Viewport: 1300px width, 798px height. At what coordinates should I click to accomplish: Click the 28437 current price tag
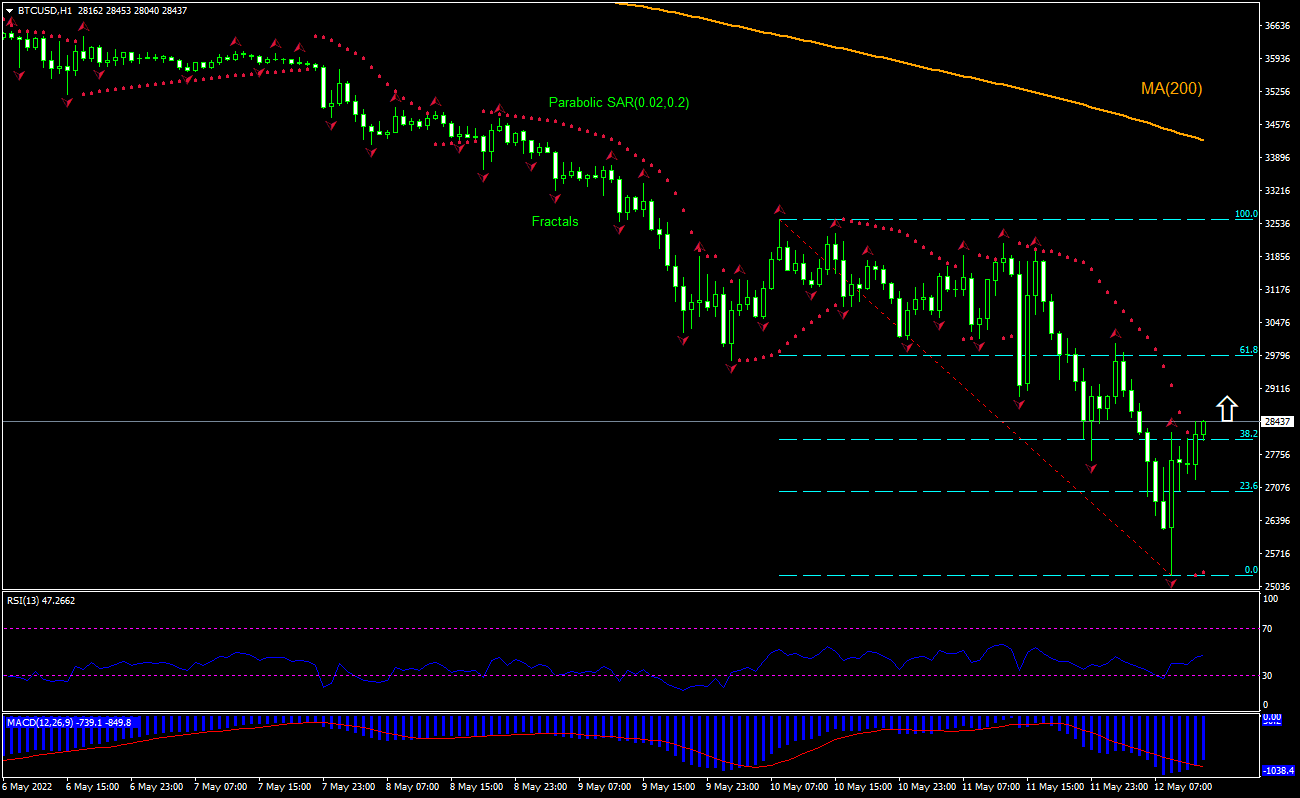tap(1279, 422)
